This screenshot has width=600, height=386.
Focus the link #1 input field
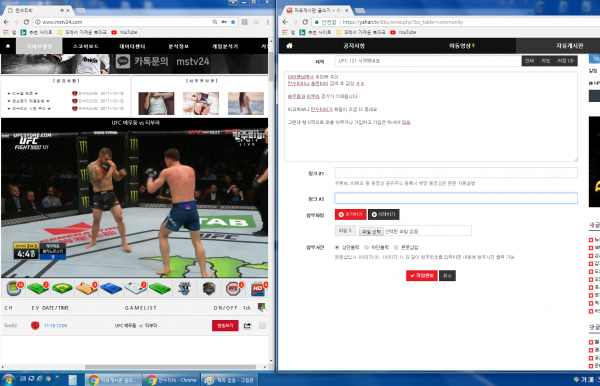[x=456, y=173]
